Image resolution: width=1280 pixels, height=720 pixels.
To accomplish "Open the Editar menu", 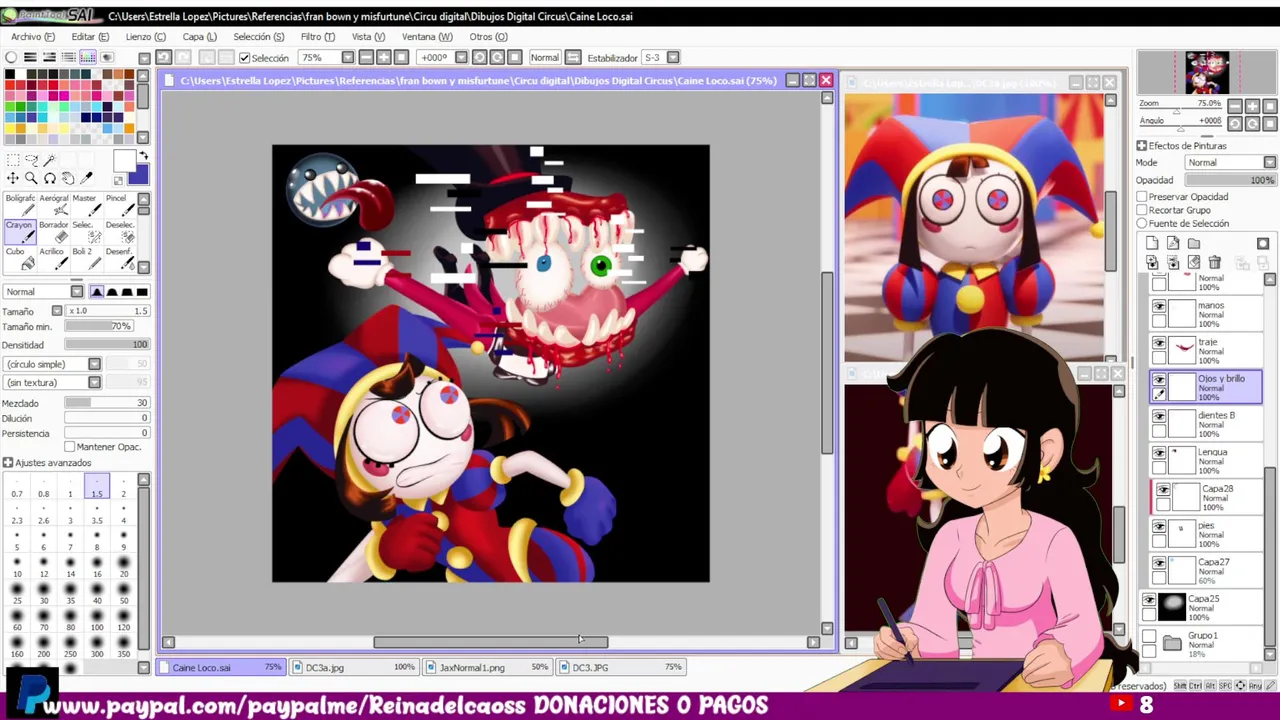I will [90, 37].
